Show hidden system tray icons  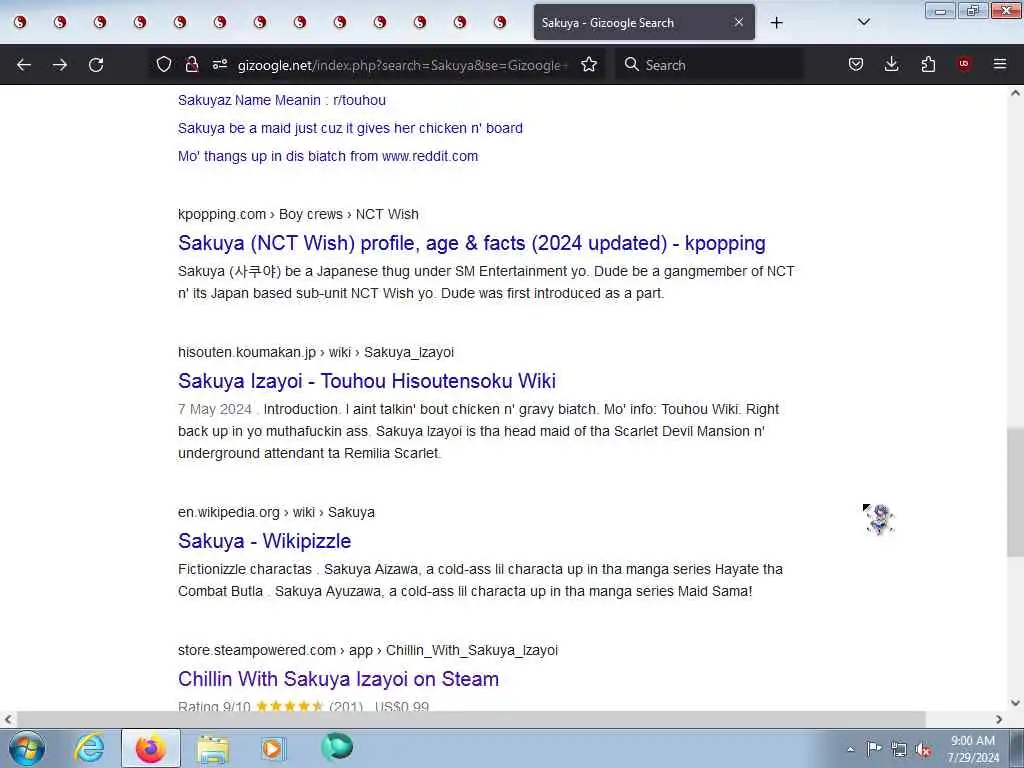tap(850, 749)
